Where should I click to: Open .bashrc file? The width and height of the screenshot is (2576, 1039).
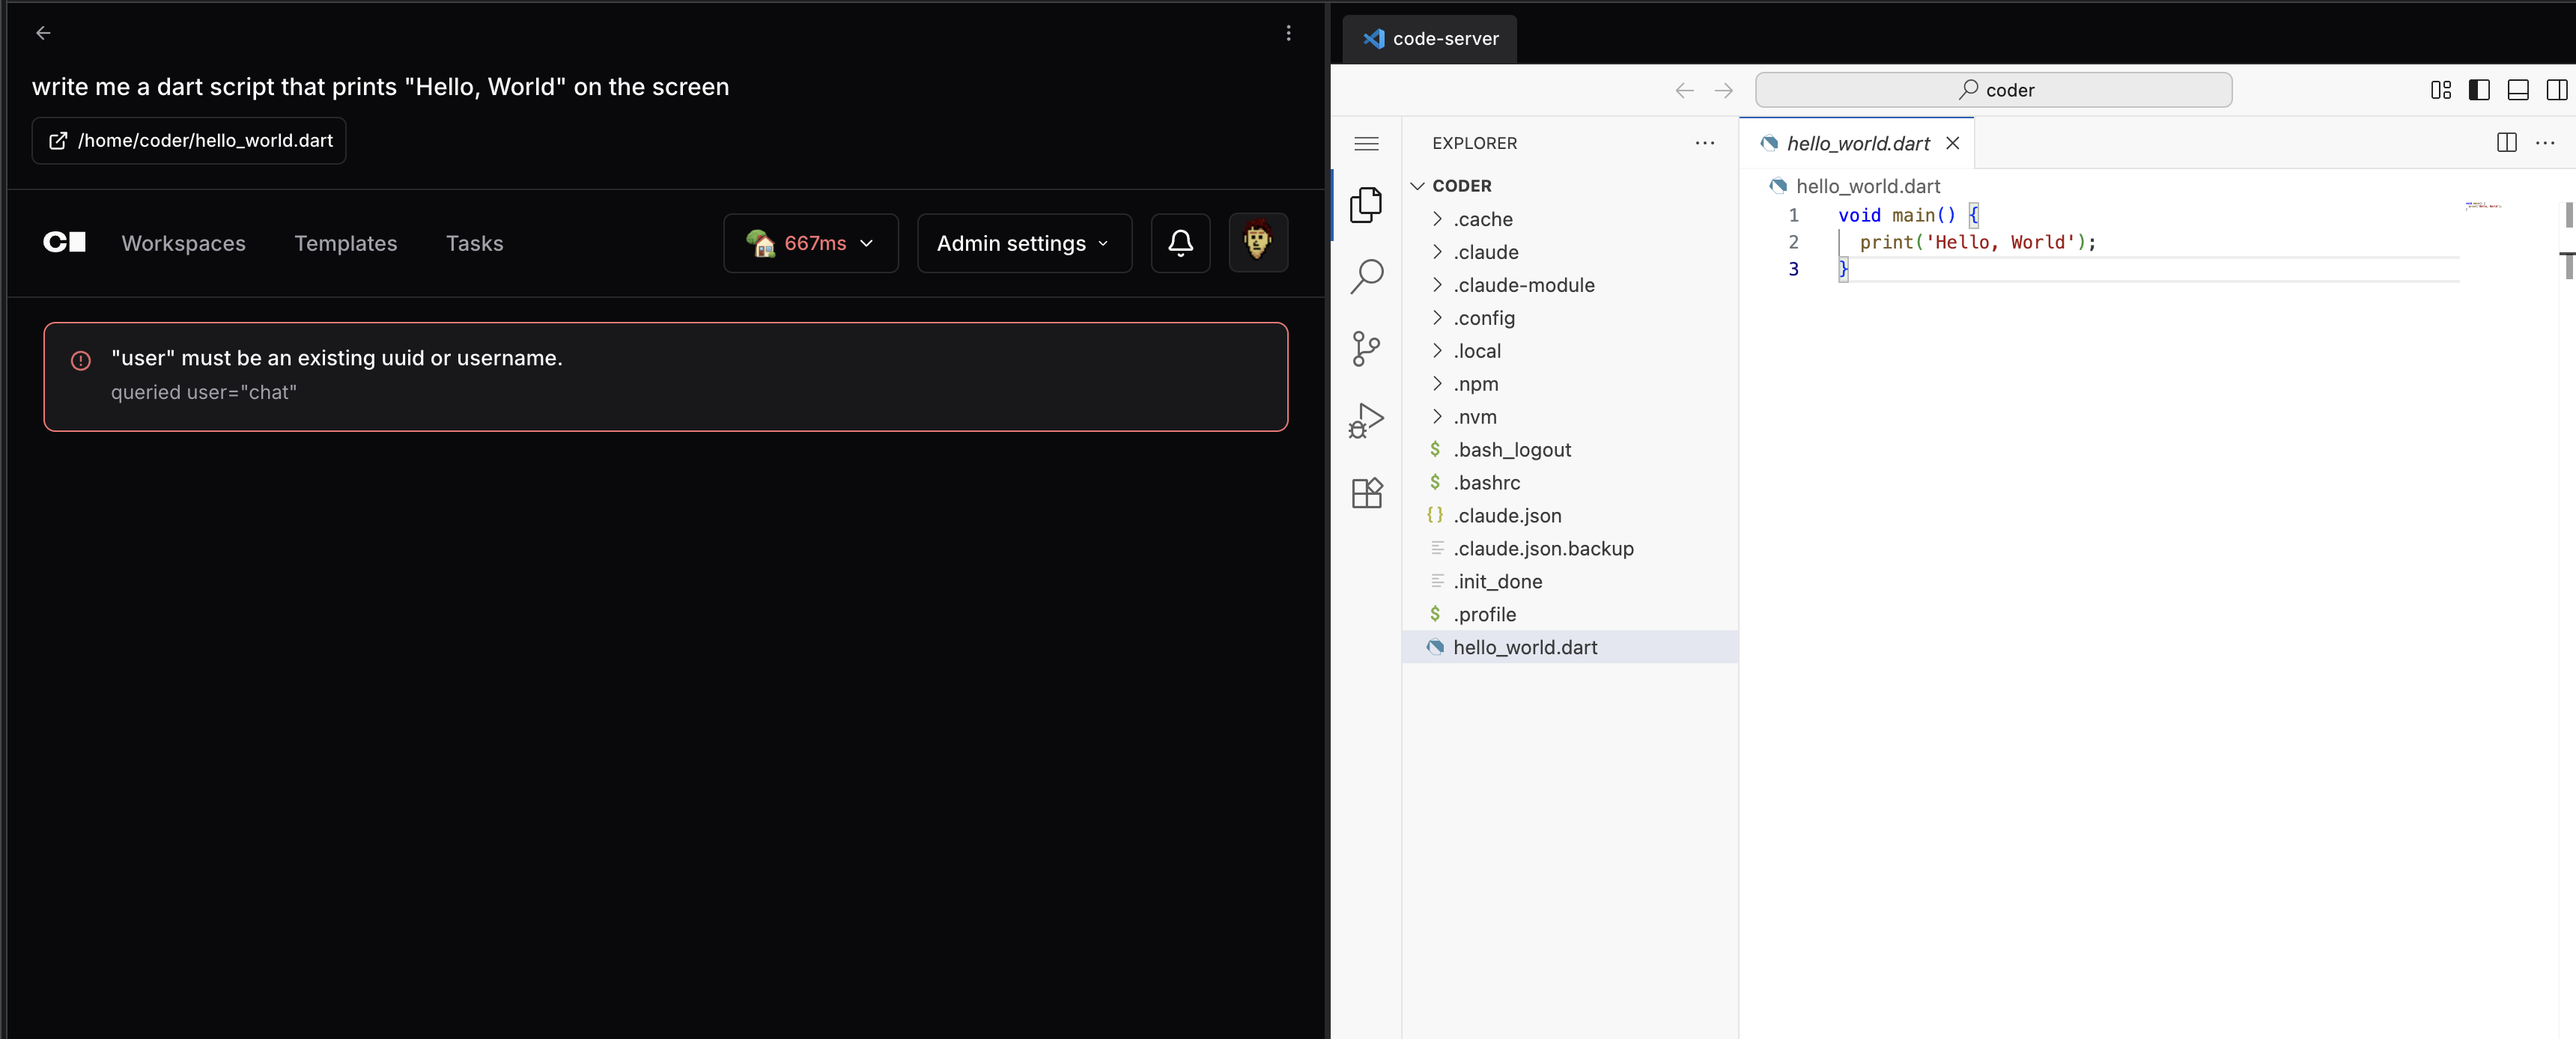point(1570,483)
